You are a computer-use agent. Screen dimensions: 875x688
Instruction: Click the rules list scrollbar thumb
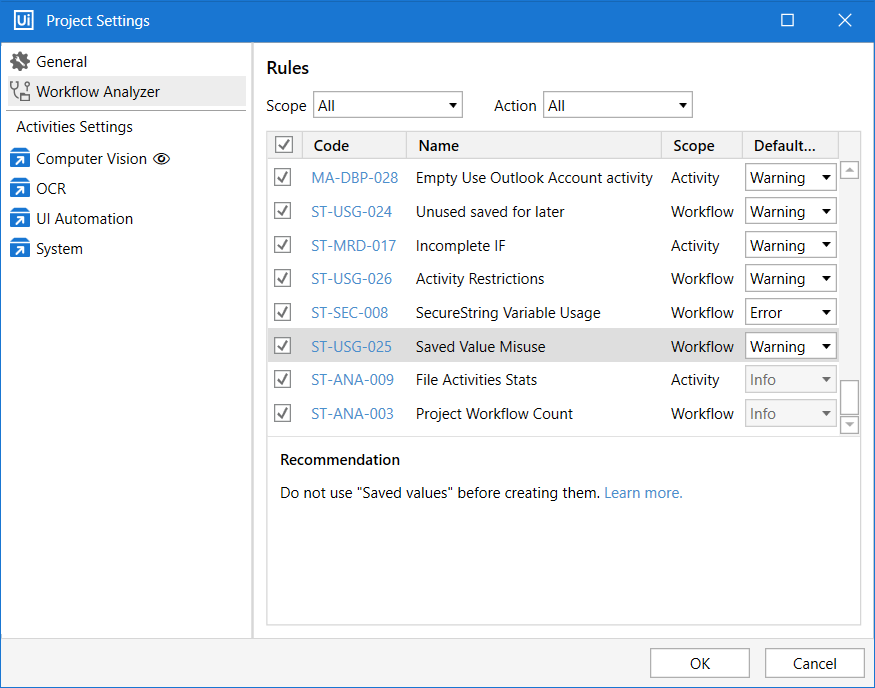click(849, 397)
